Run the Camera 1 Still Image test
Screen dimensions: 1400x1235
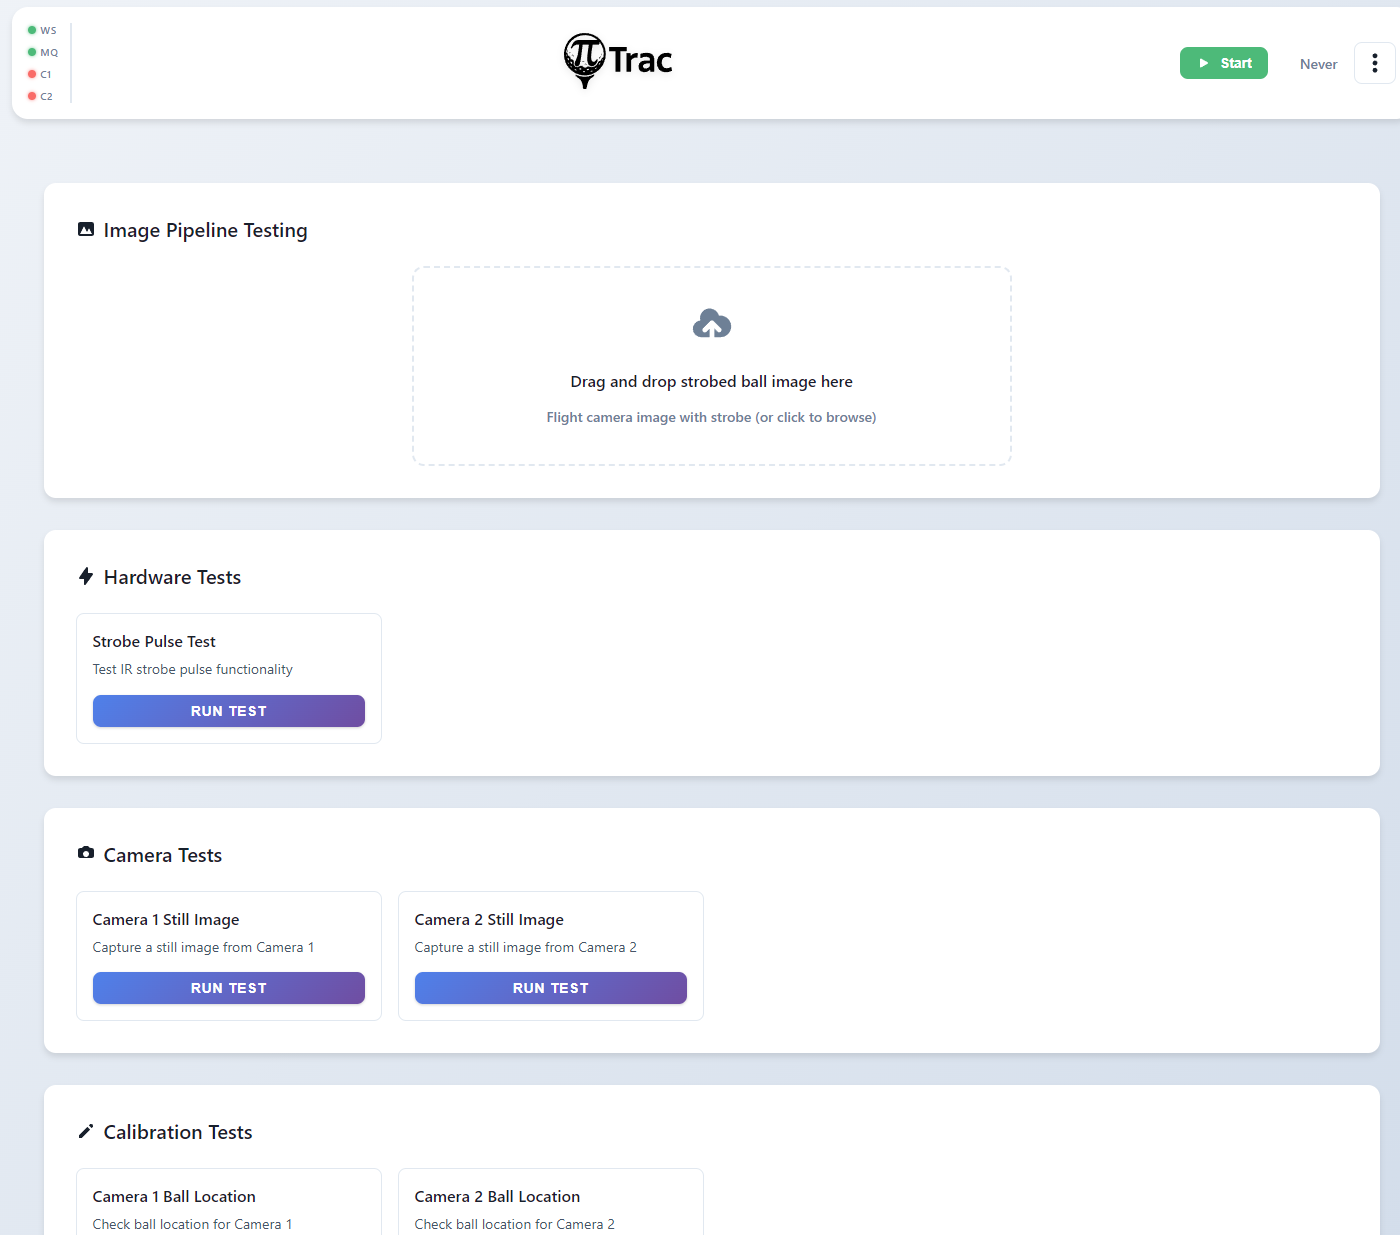tap(228, 988)
